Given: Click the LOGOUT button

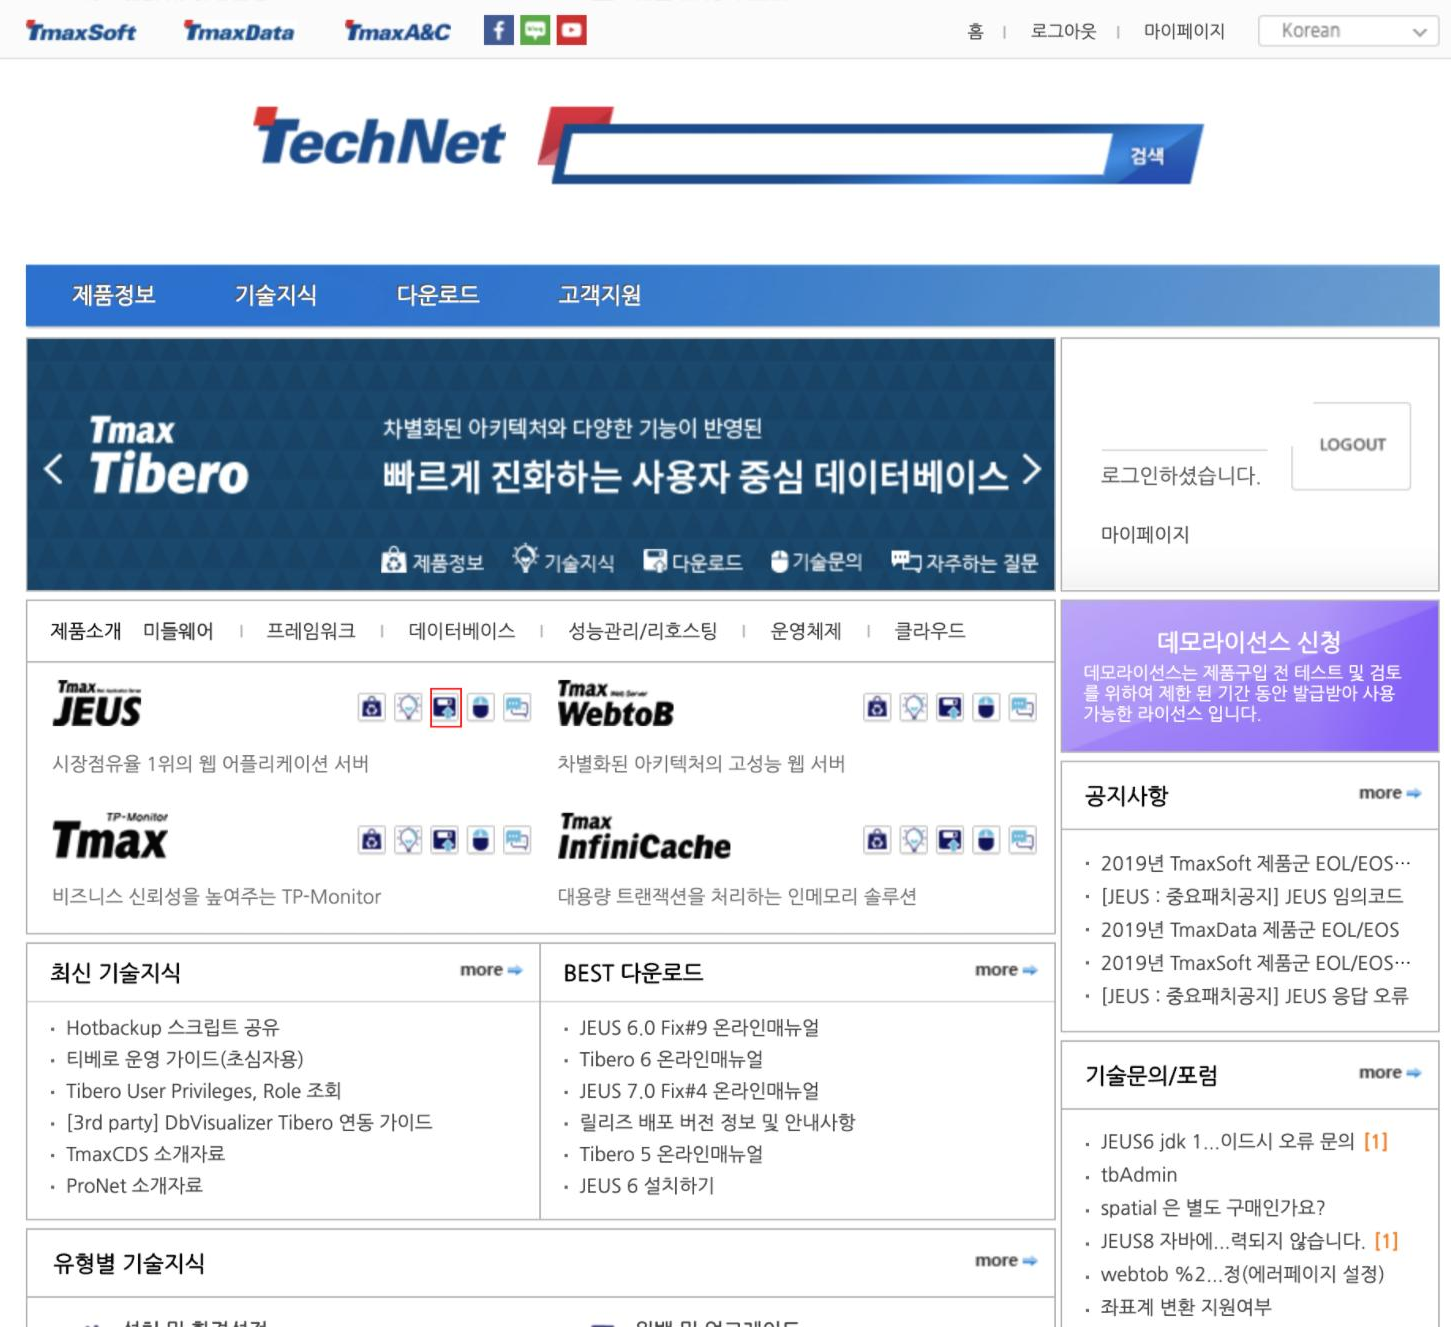Looking at the screenshot, I should click(x=1352, y=445).
